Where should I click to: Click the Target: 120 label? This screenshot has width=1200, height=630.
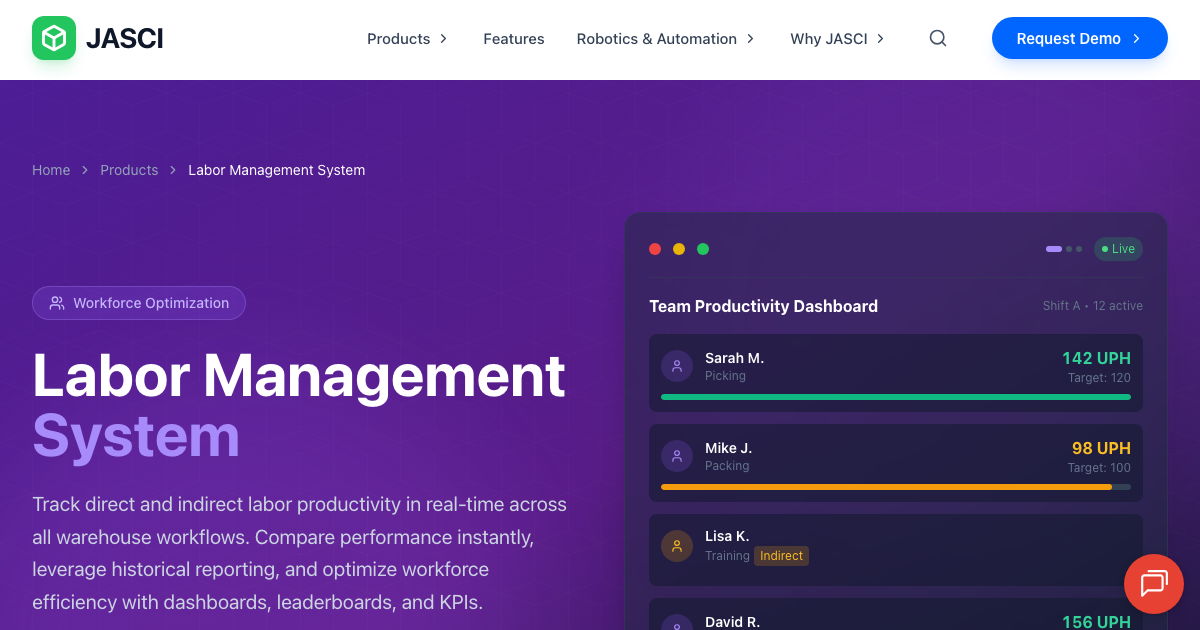coord(1099,378)
